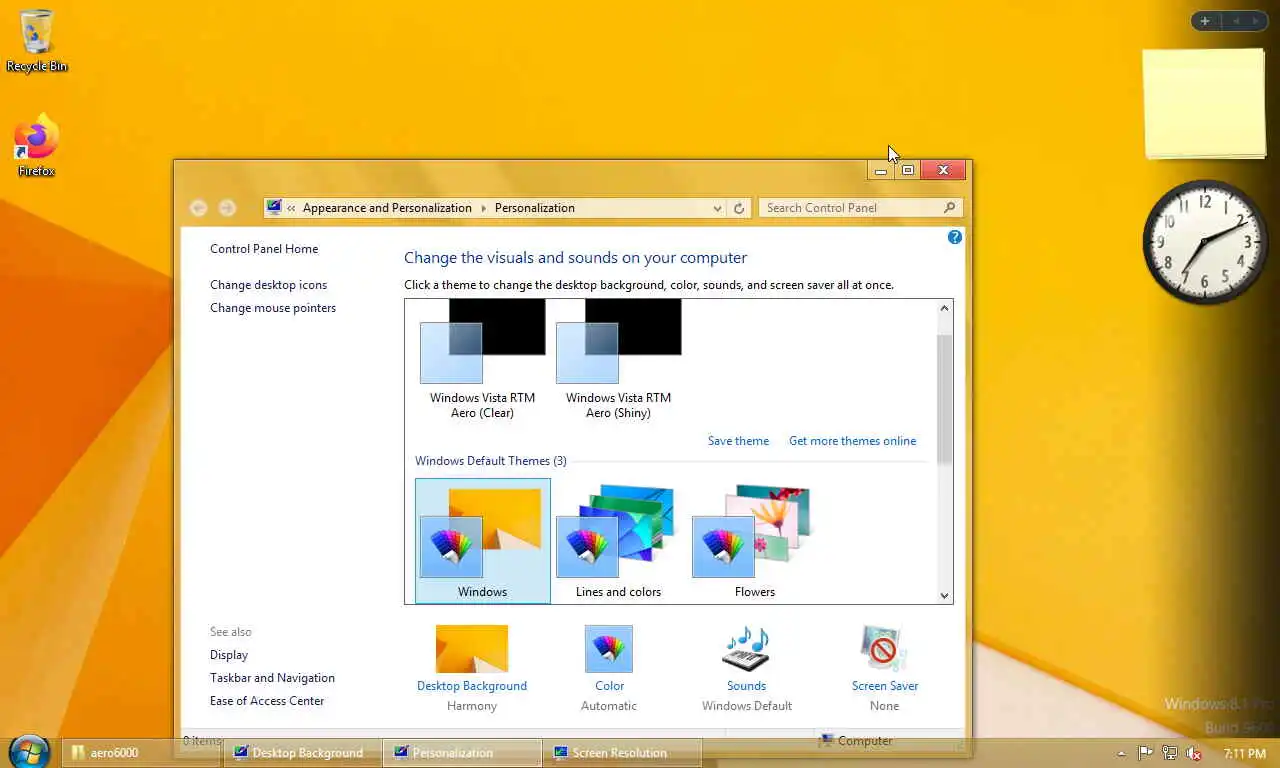
Task: Click the Personalization breadcrumb segment
Action: [535, 208]
